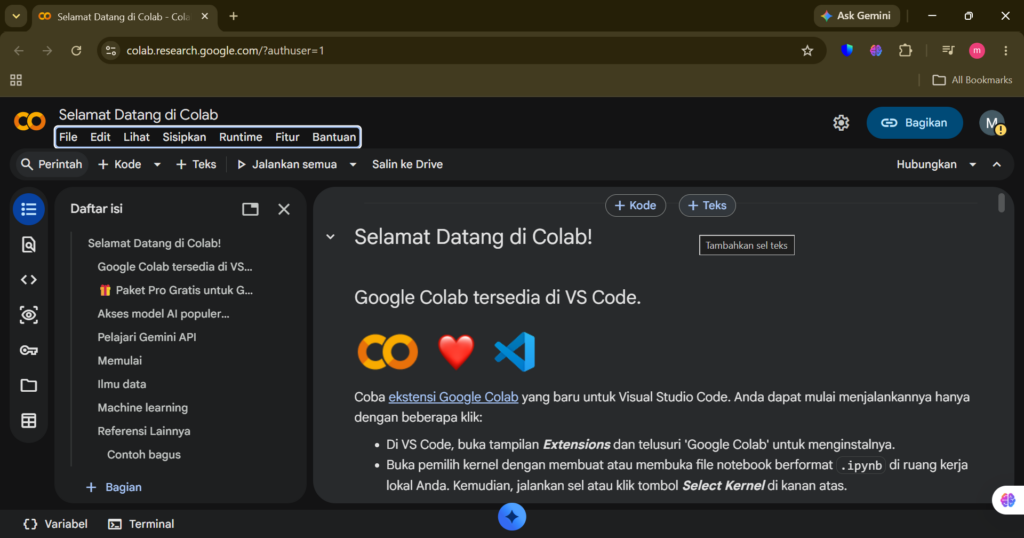Open the data table icon in sidebar
This screenshot has width=1024, height=538.
[29, 420]
